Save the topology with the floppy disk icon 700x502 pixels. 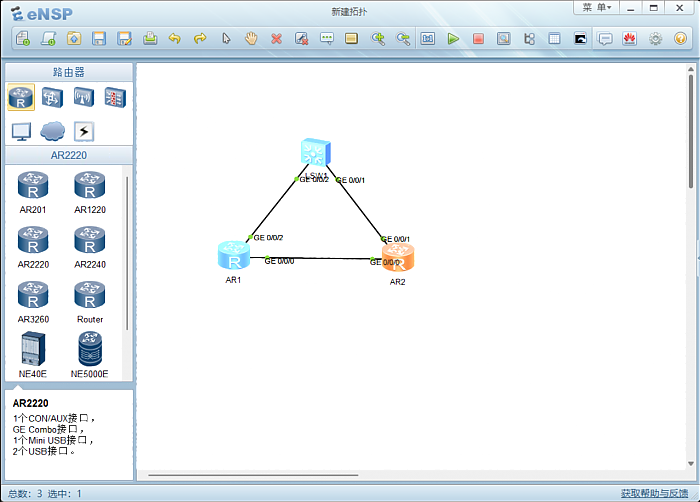(99, 39)
